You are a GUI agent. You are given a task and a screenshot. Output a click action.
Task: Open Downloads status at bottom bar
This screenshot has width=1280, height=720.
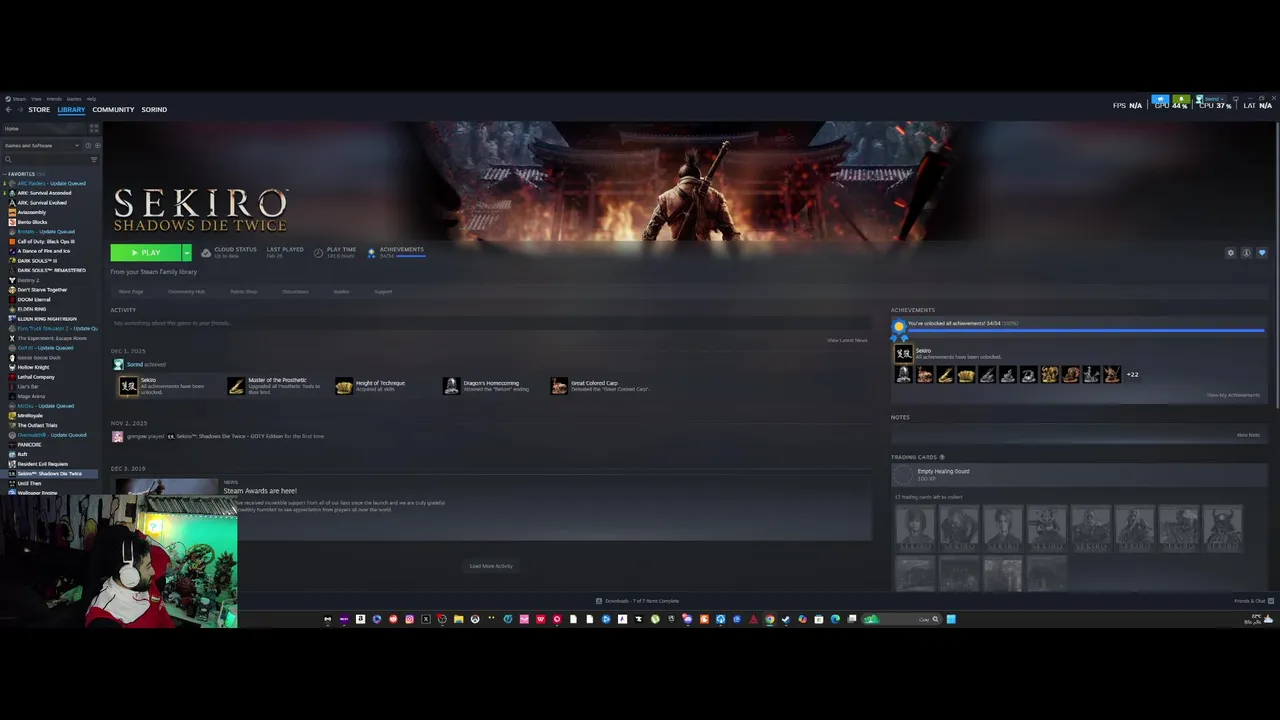tap(637, 601)
